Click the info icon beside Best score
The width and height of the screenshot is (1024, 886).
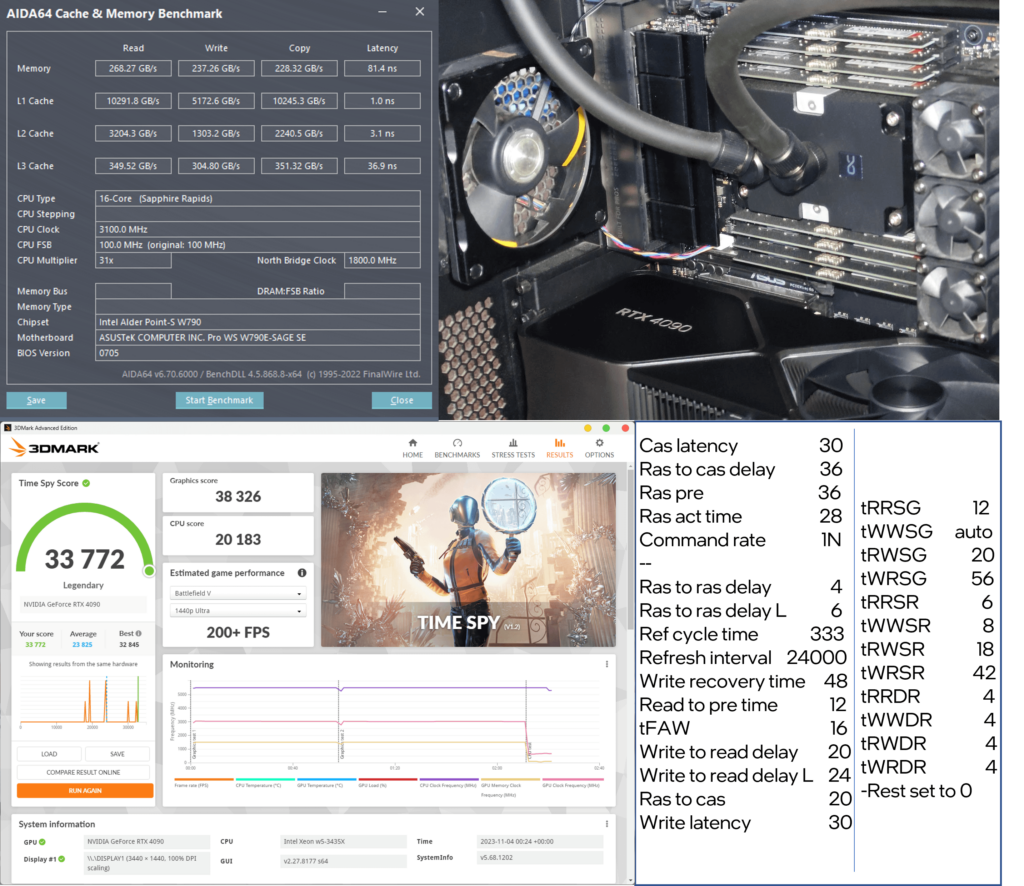click(138, 633)
